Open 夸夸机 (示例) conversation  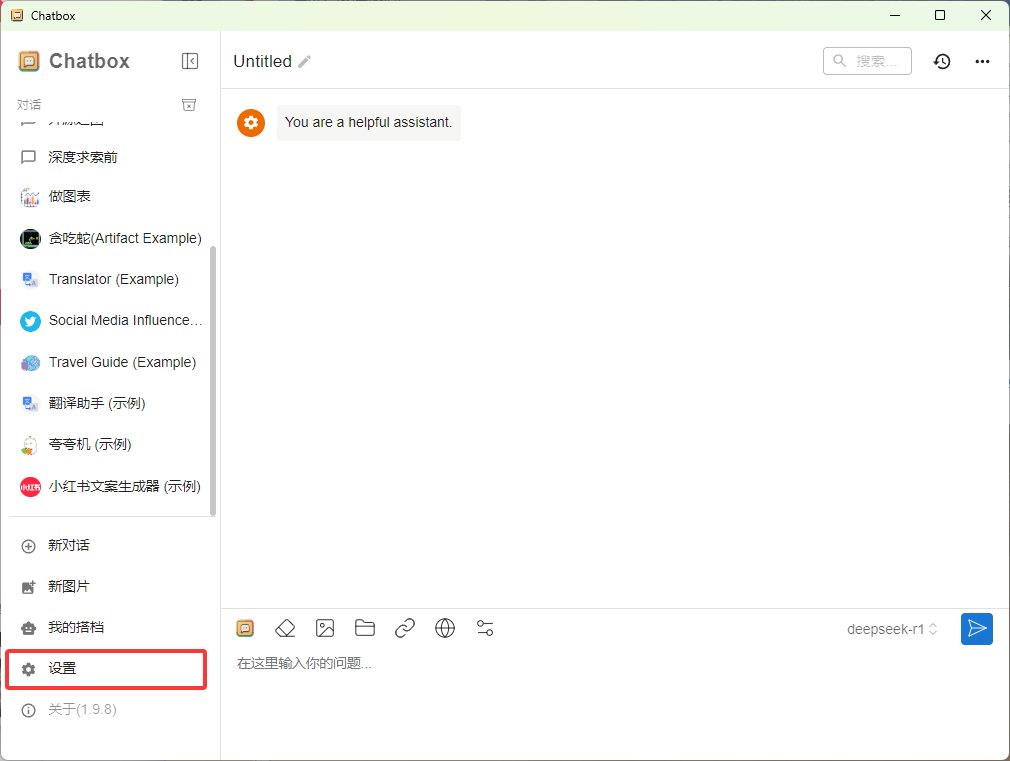(x=110, y=445)
